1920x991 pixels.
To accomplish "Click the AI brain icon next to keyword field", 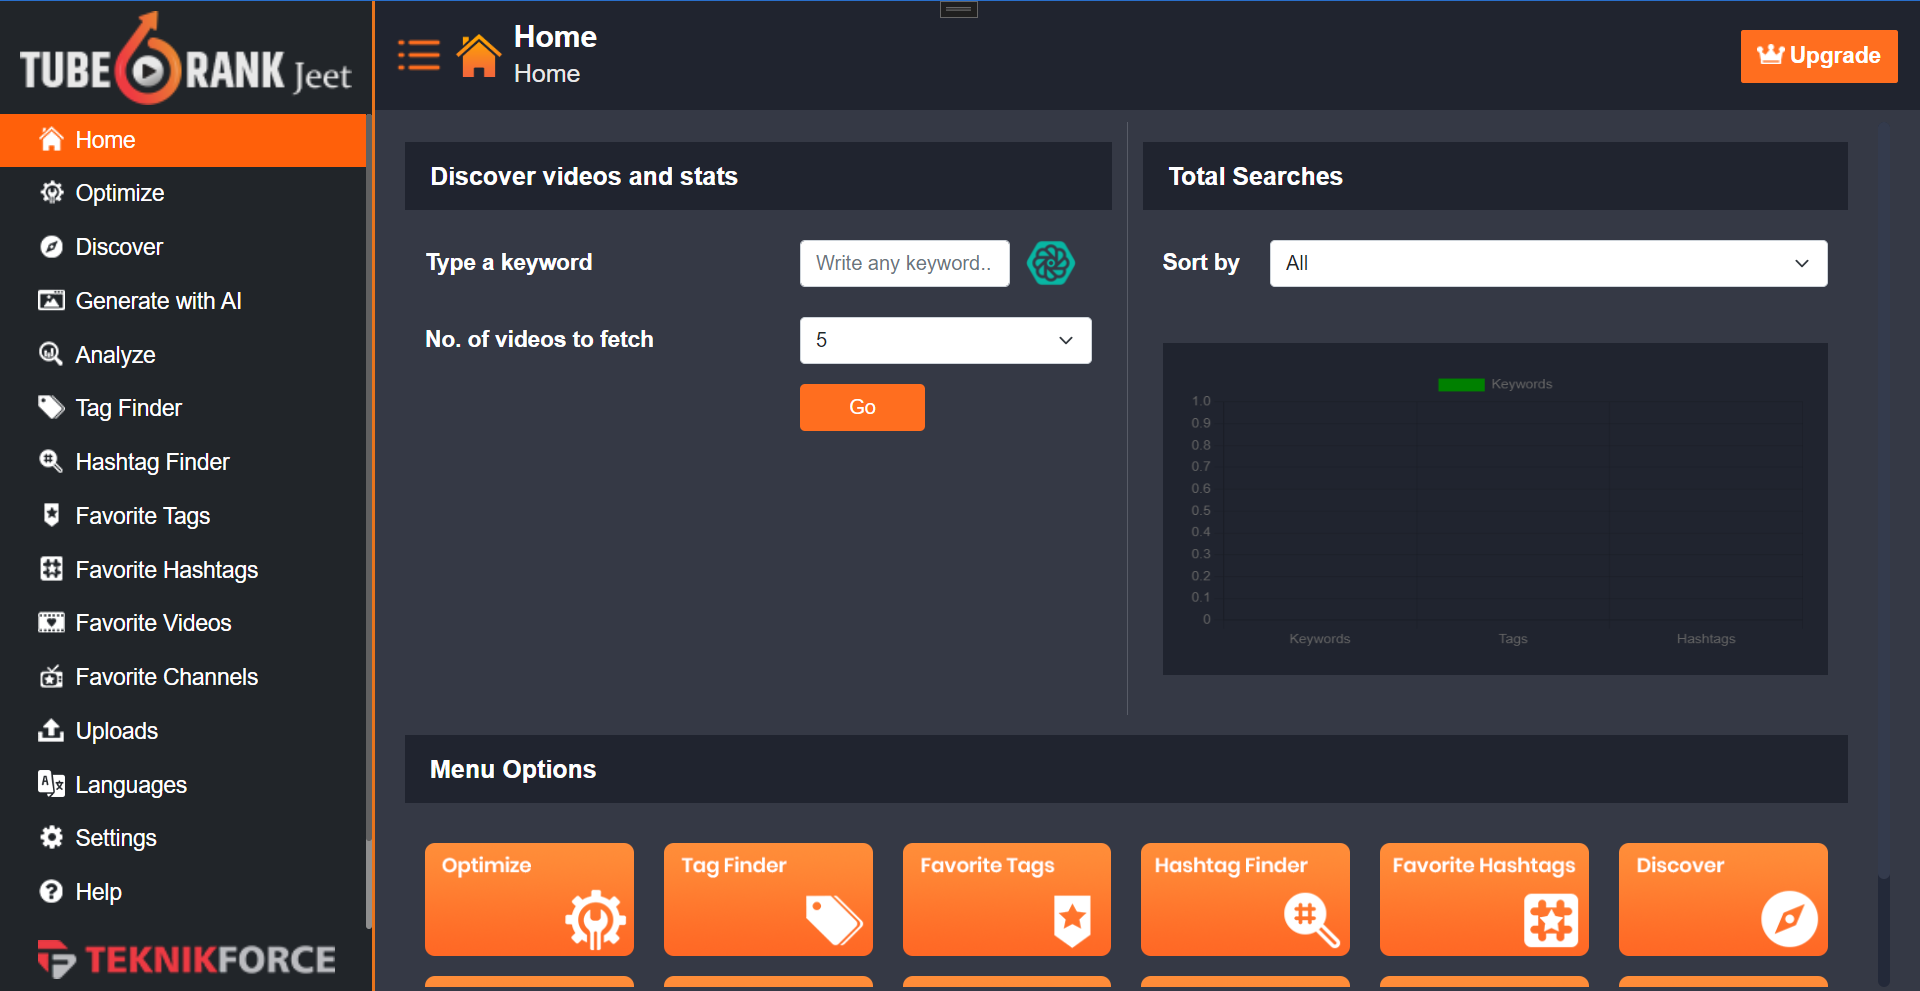I will click(x=1051, y=263).
